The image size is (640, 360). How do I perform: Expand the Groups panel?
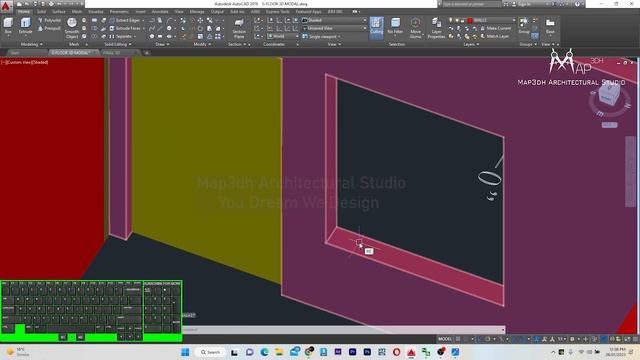point(528,44)
